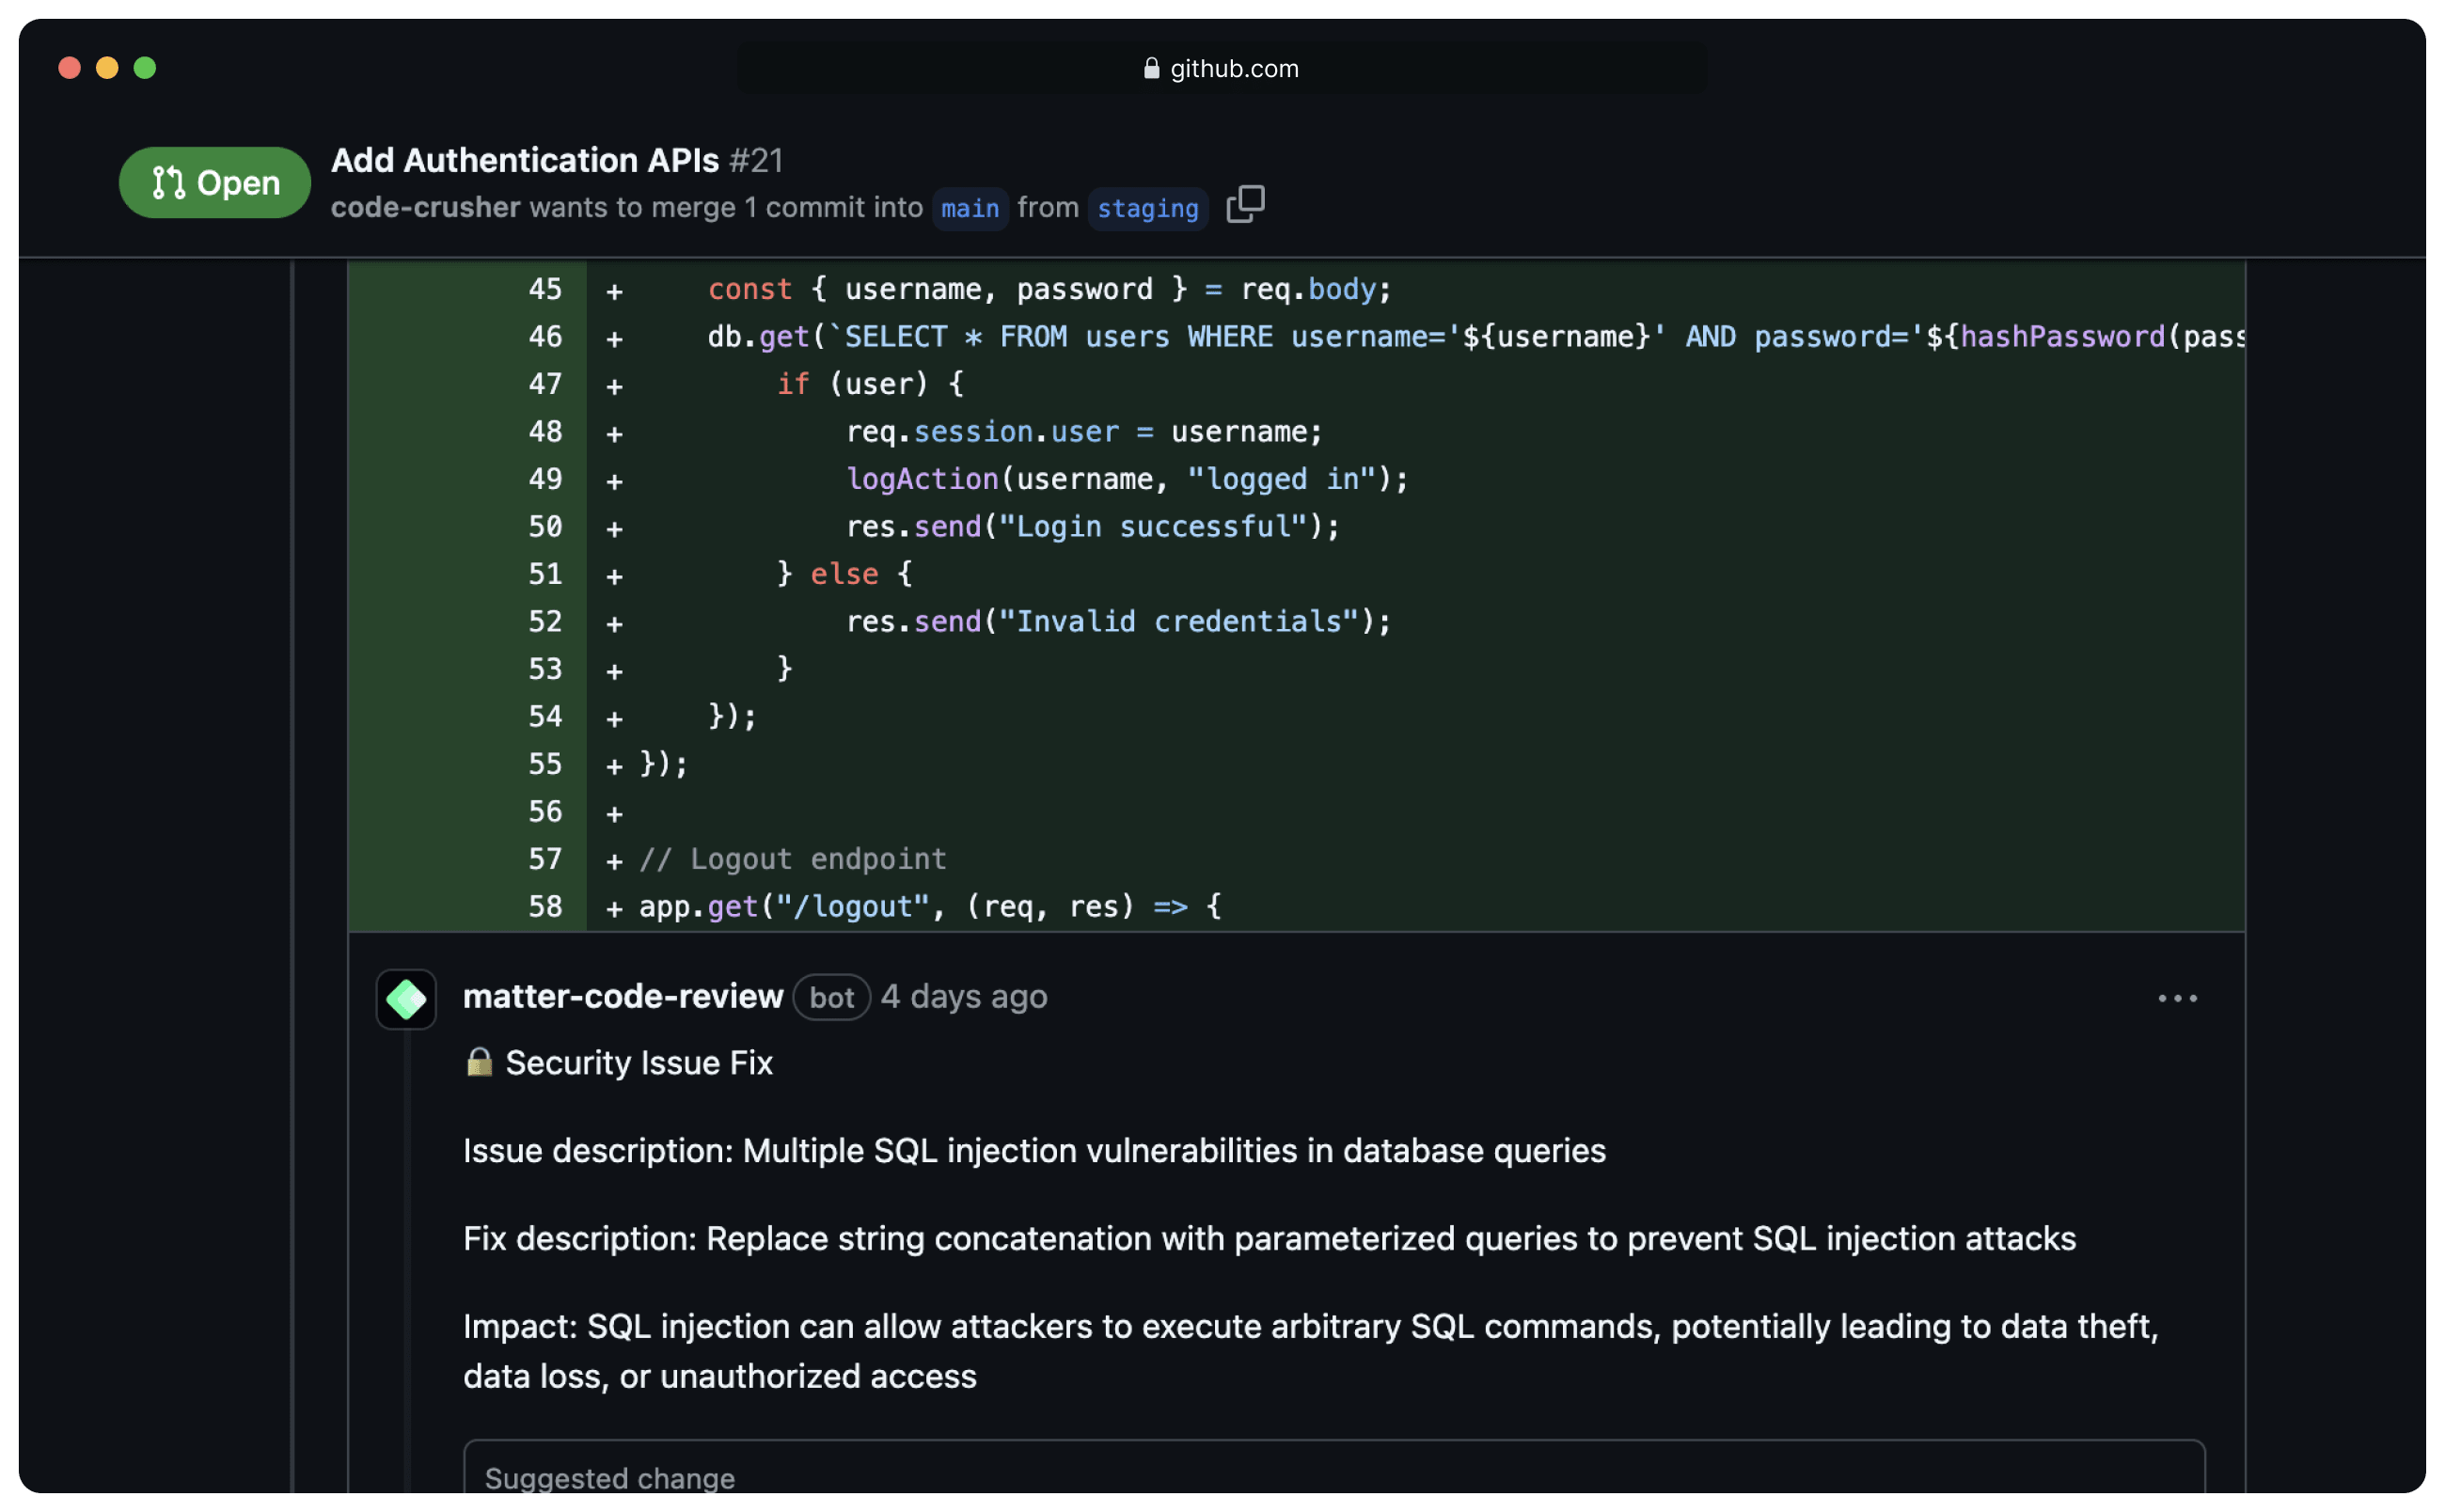Viewport: 2445px width, 1512px height.
Task: Open the main branch link
Action: pos(969,208)
